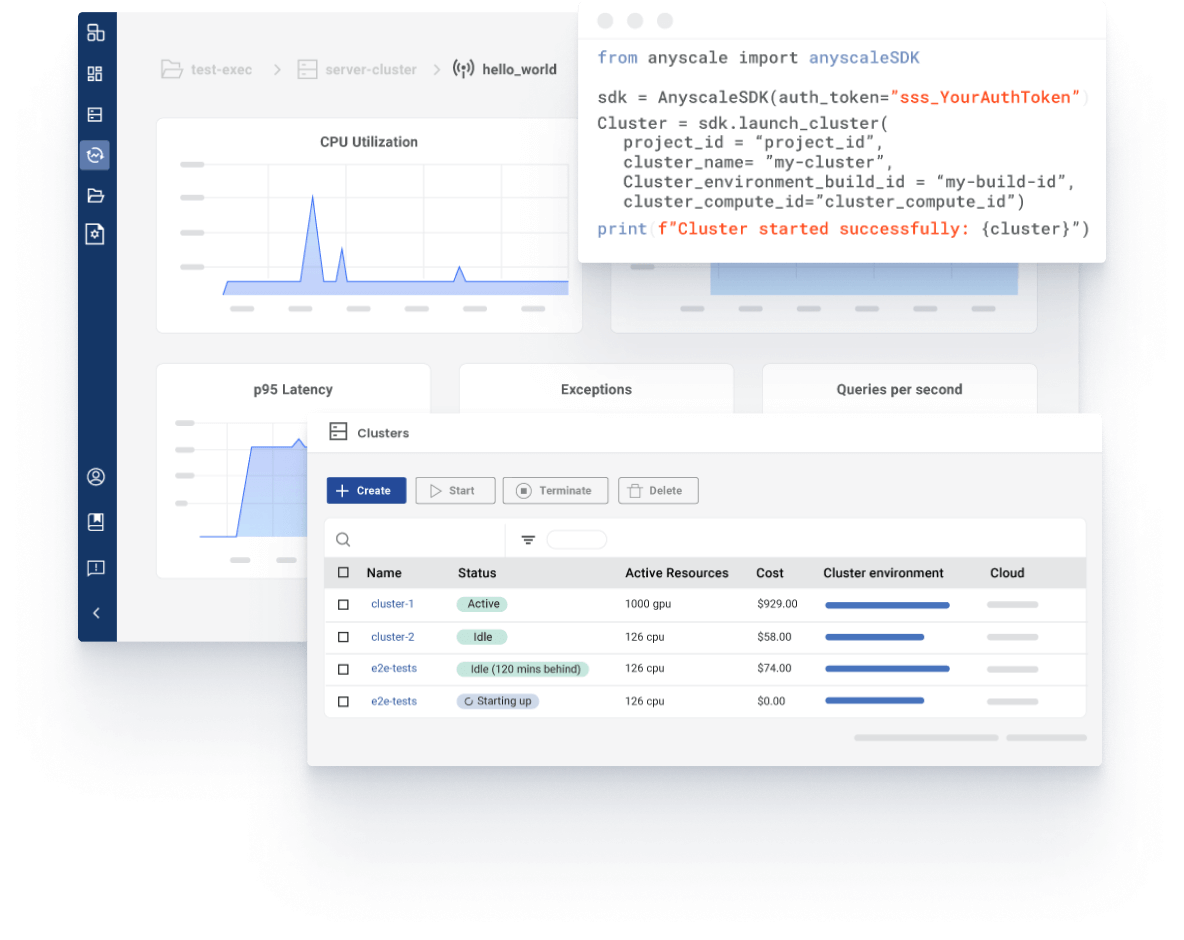This screenshot has height=940, width=1184.
Task: Click the $0.00 cost cell
Action: (x=772, y=701)
